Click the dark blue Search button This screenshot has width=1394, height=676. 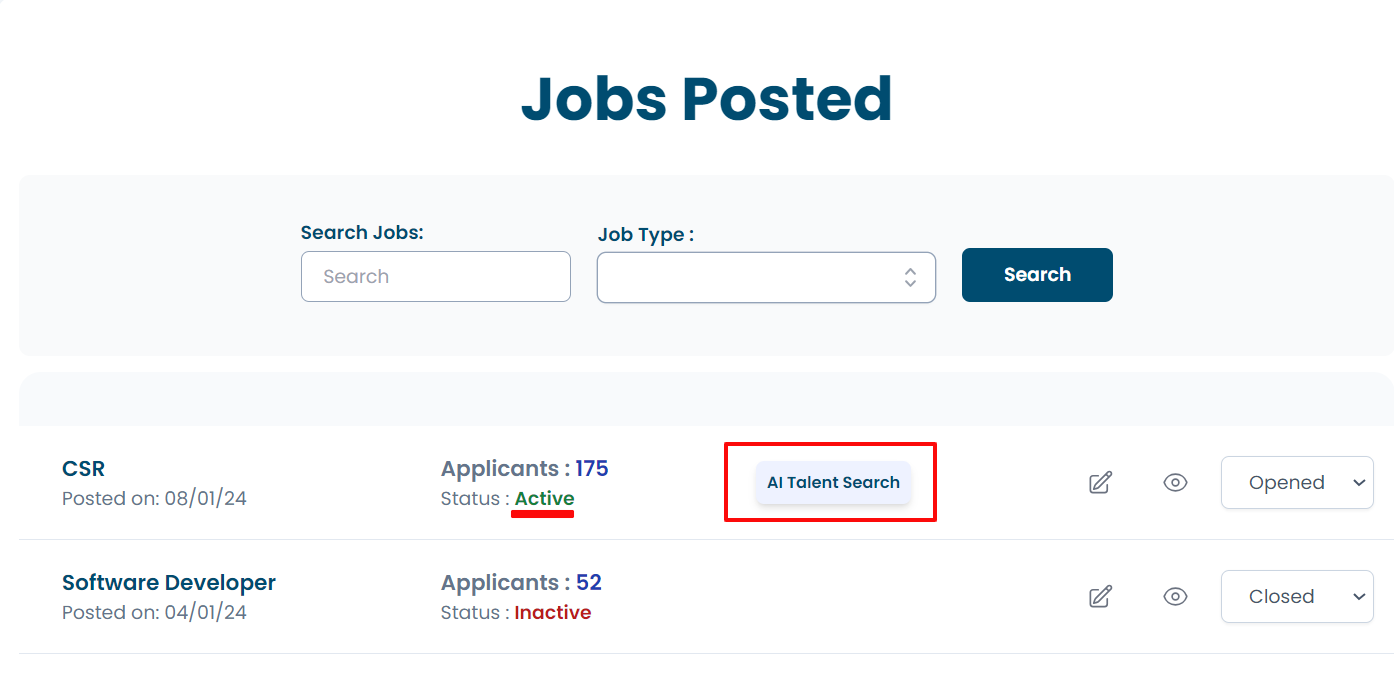tap(1037, 275)
